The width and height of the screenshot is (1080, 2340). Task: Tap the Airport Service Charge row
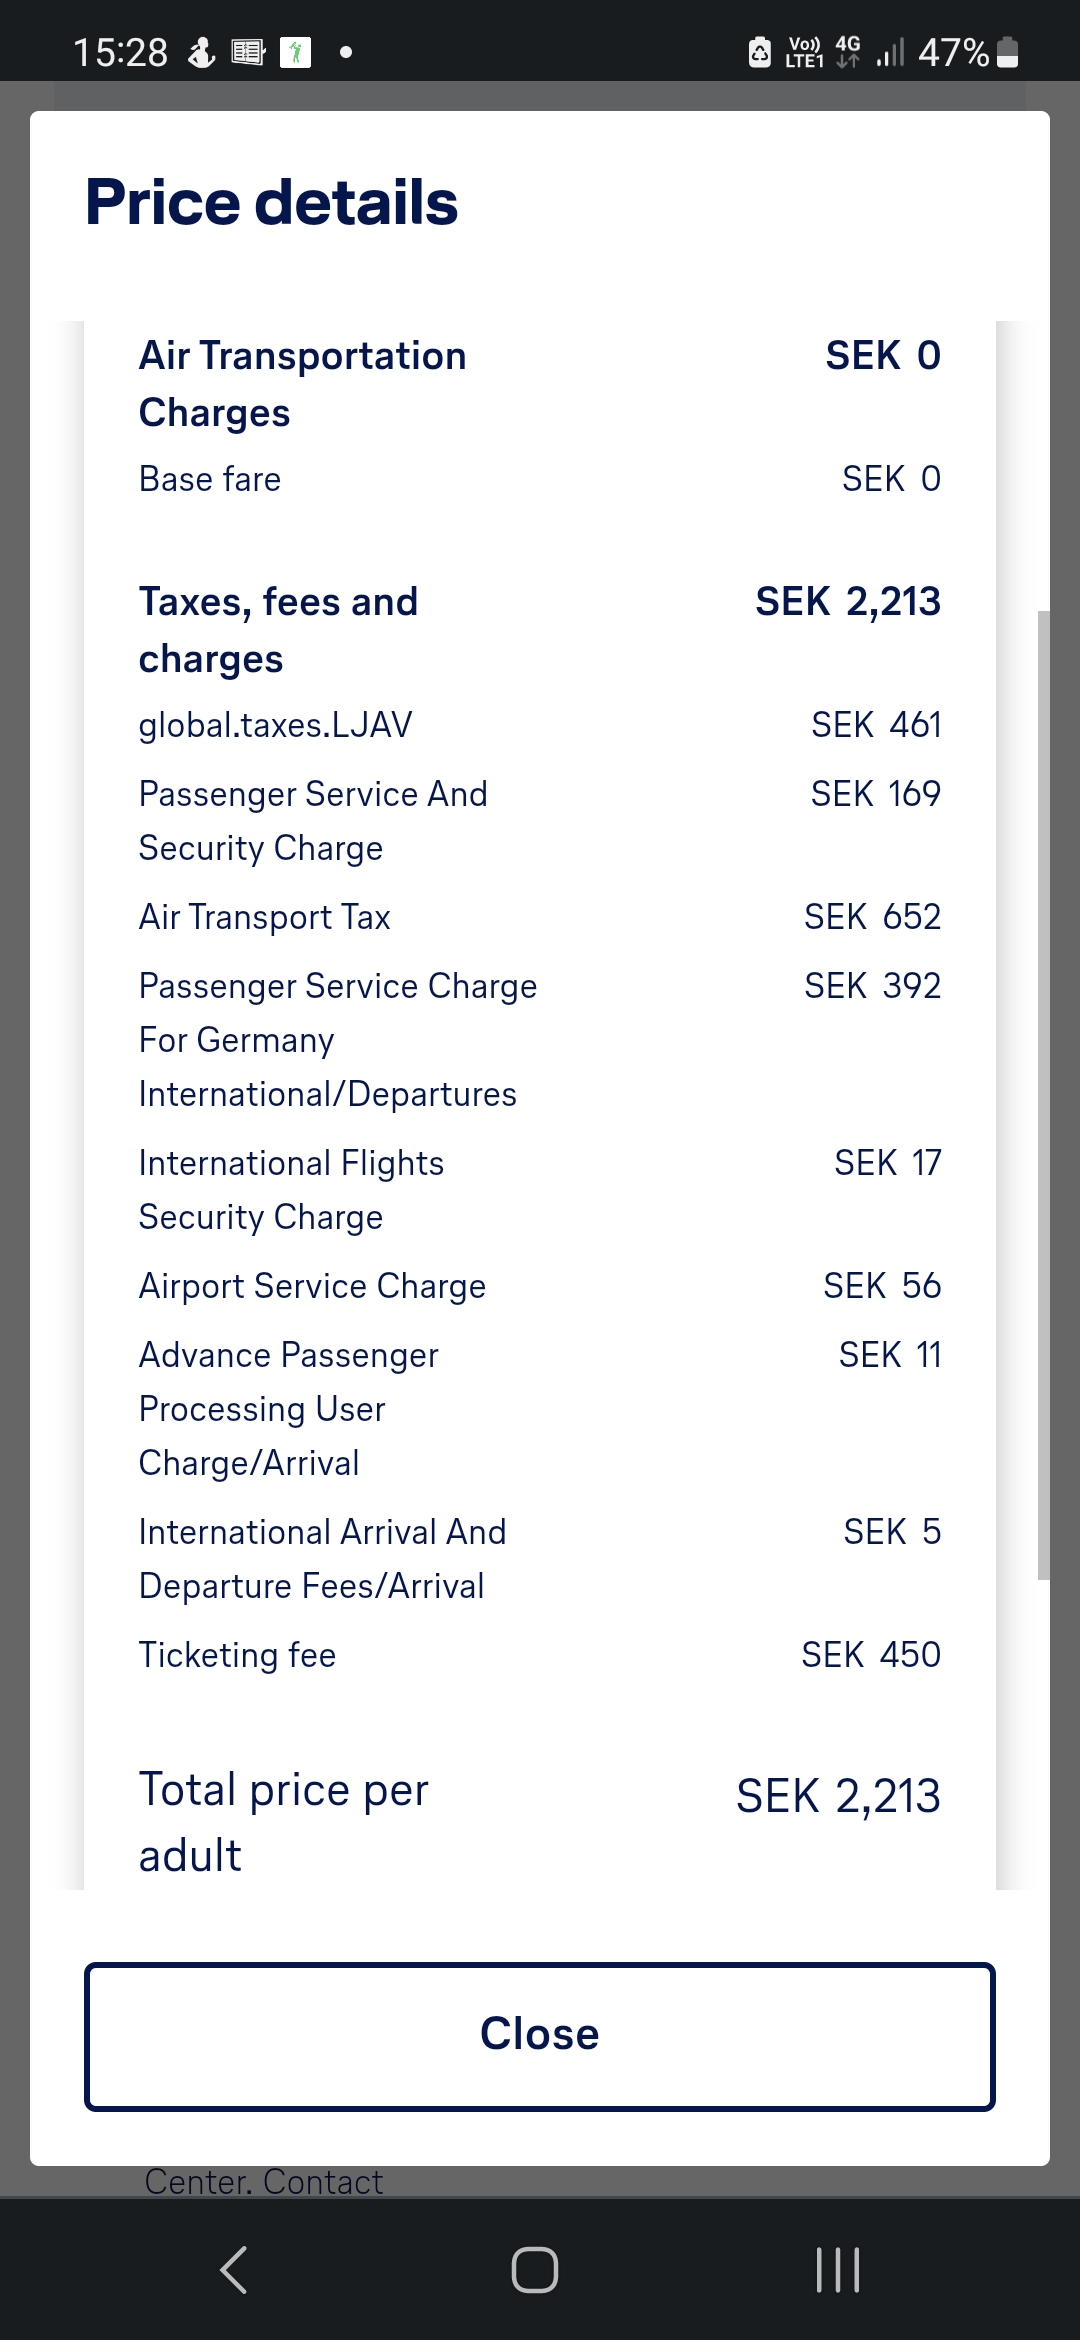(x=539, y=1286)
